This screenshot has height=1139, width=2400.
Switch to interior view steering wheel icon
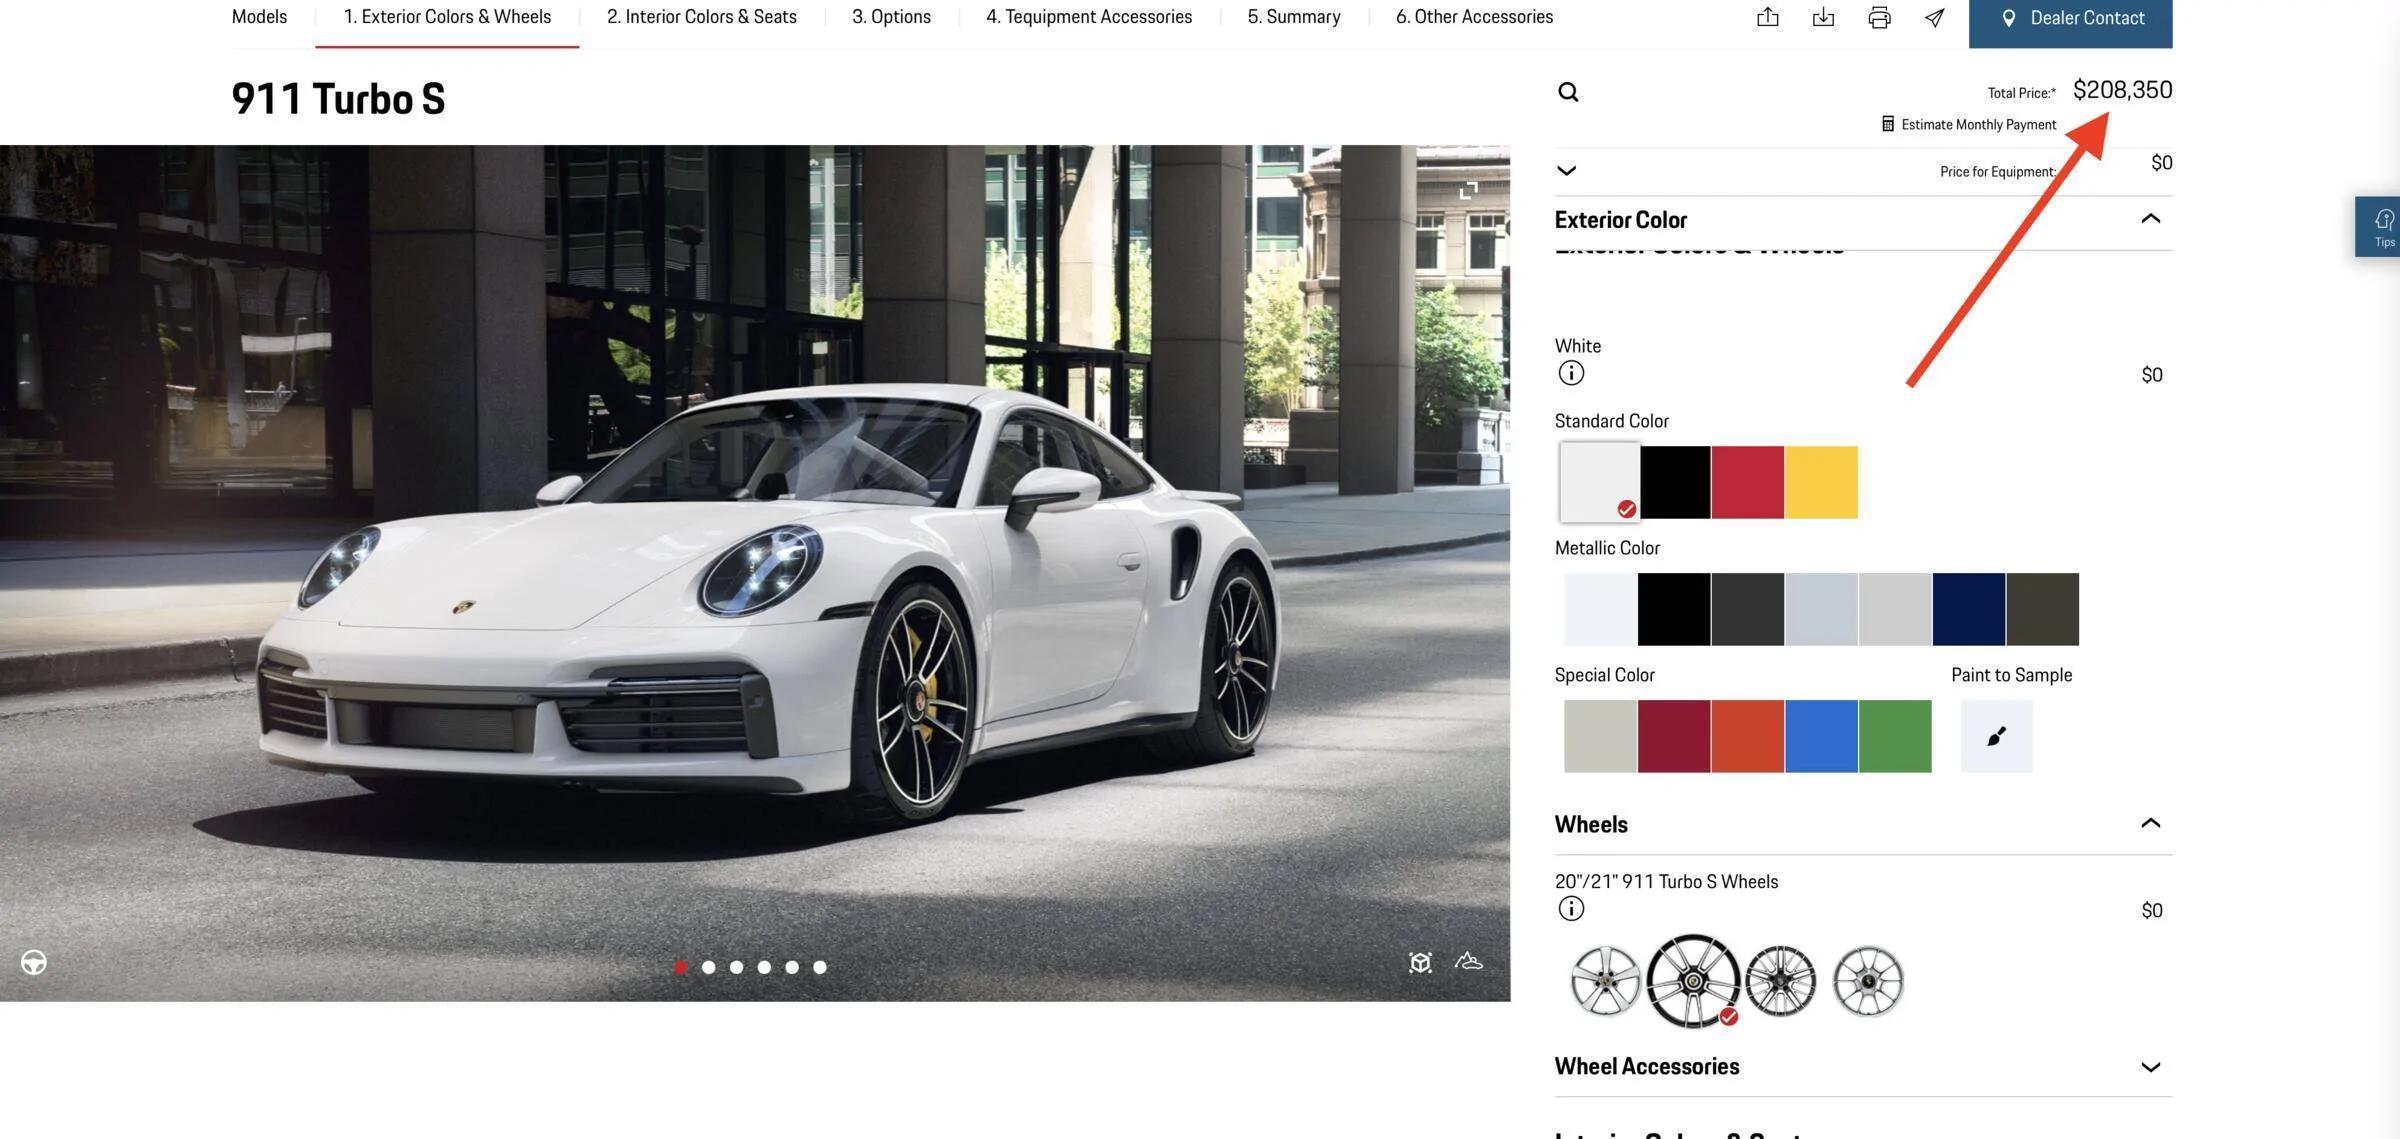pos(34,962)
